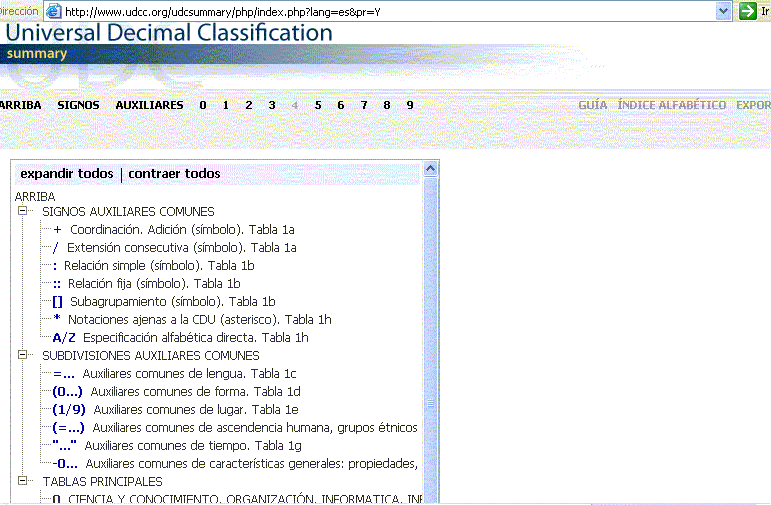Select the square brackets Subagrupamiento symbol
The image size is (771, 505).
click(57, 301)
